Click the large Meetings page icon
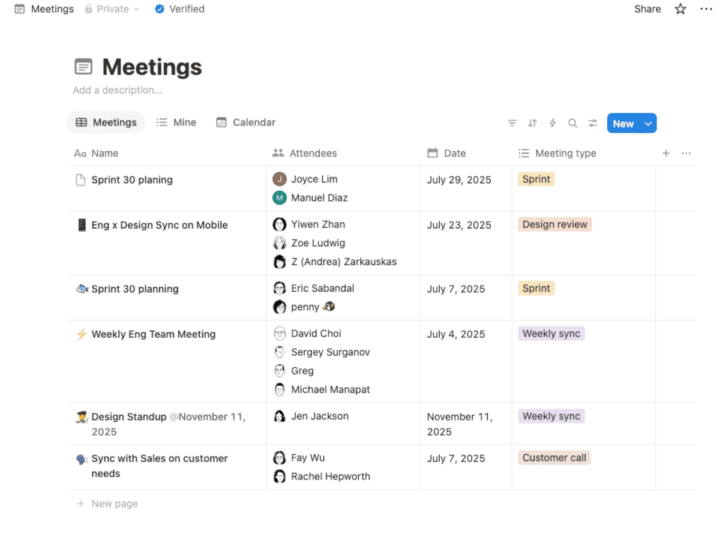Viewport: 720px width, 540px height. [83, 67]
